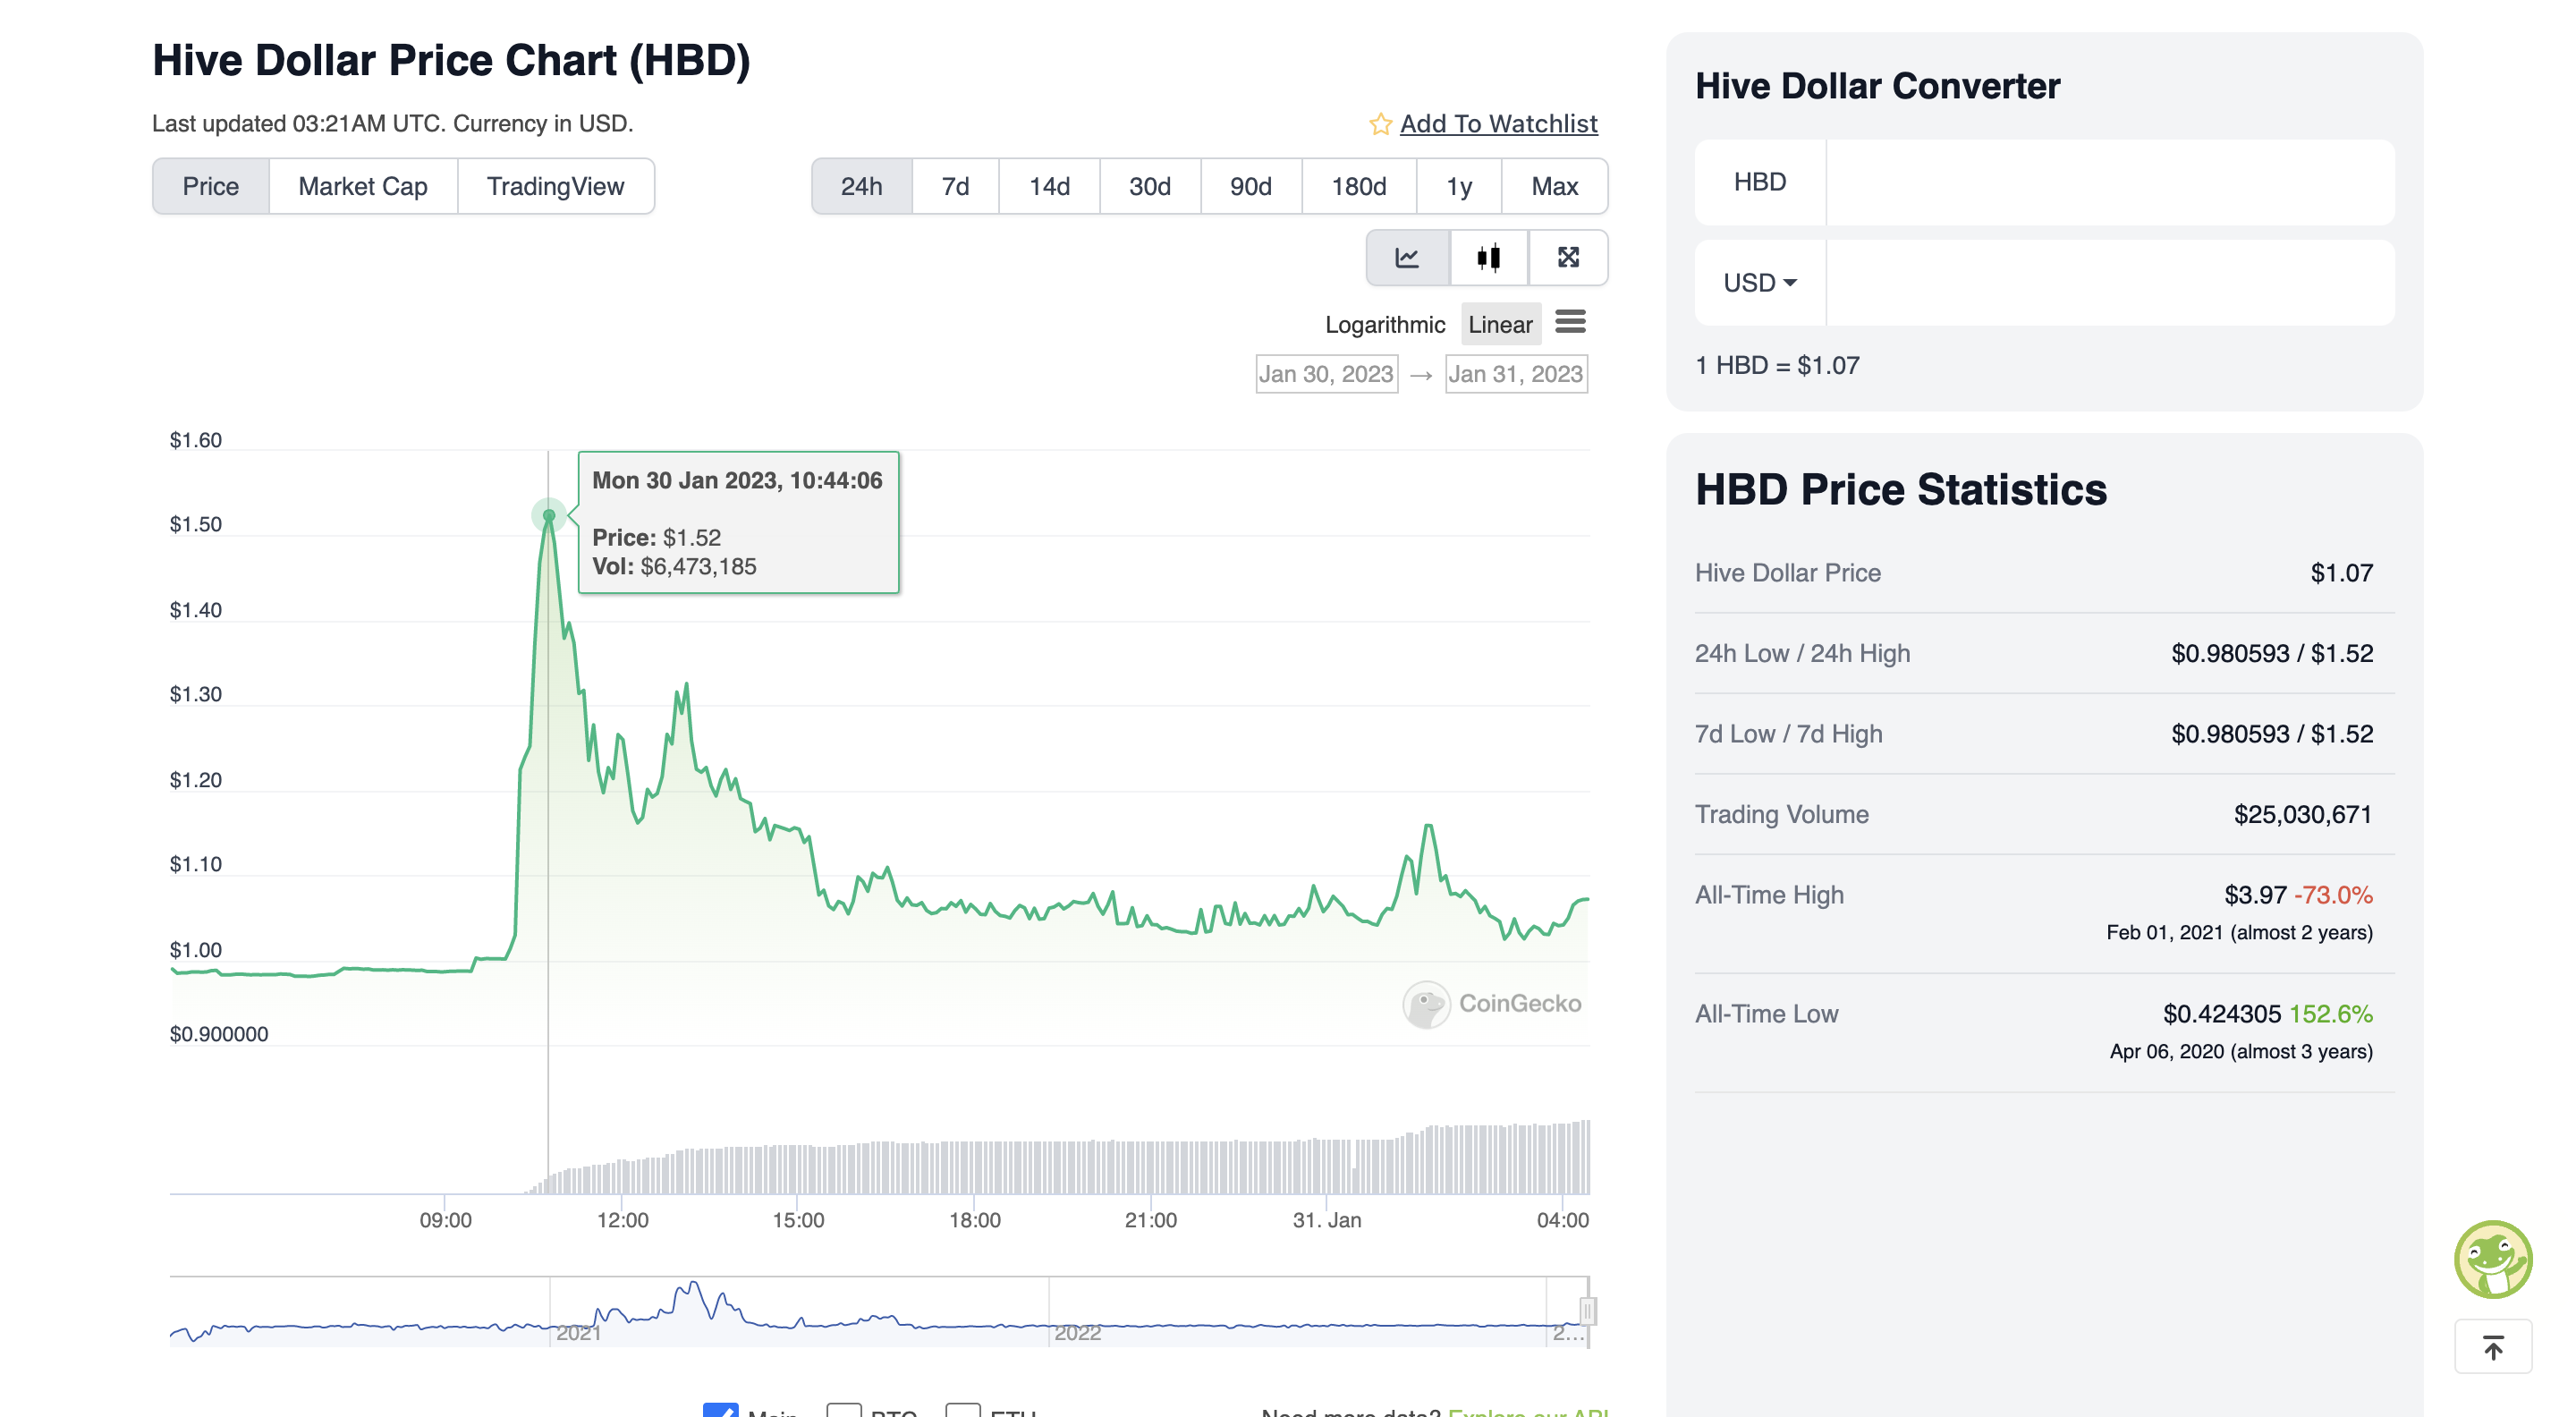Click the 2022 marker in navigator
Viewport: 2576px width, 1417px height.
[x=1077, y=1333]
